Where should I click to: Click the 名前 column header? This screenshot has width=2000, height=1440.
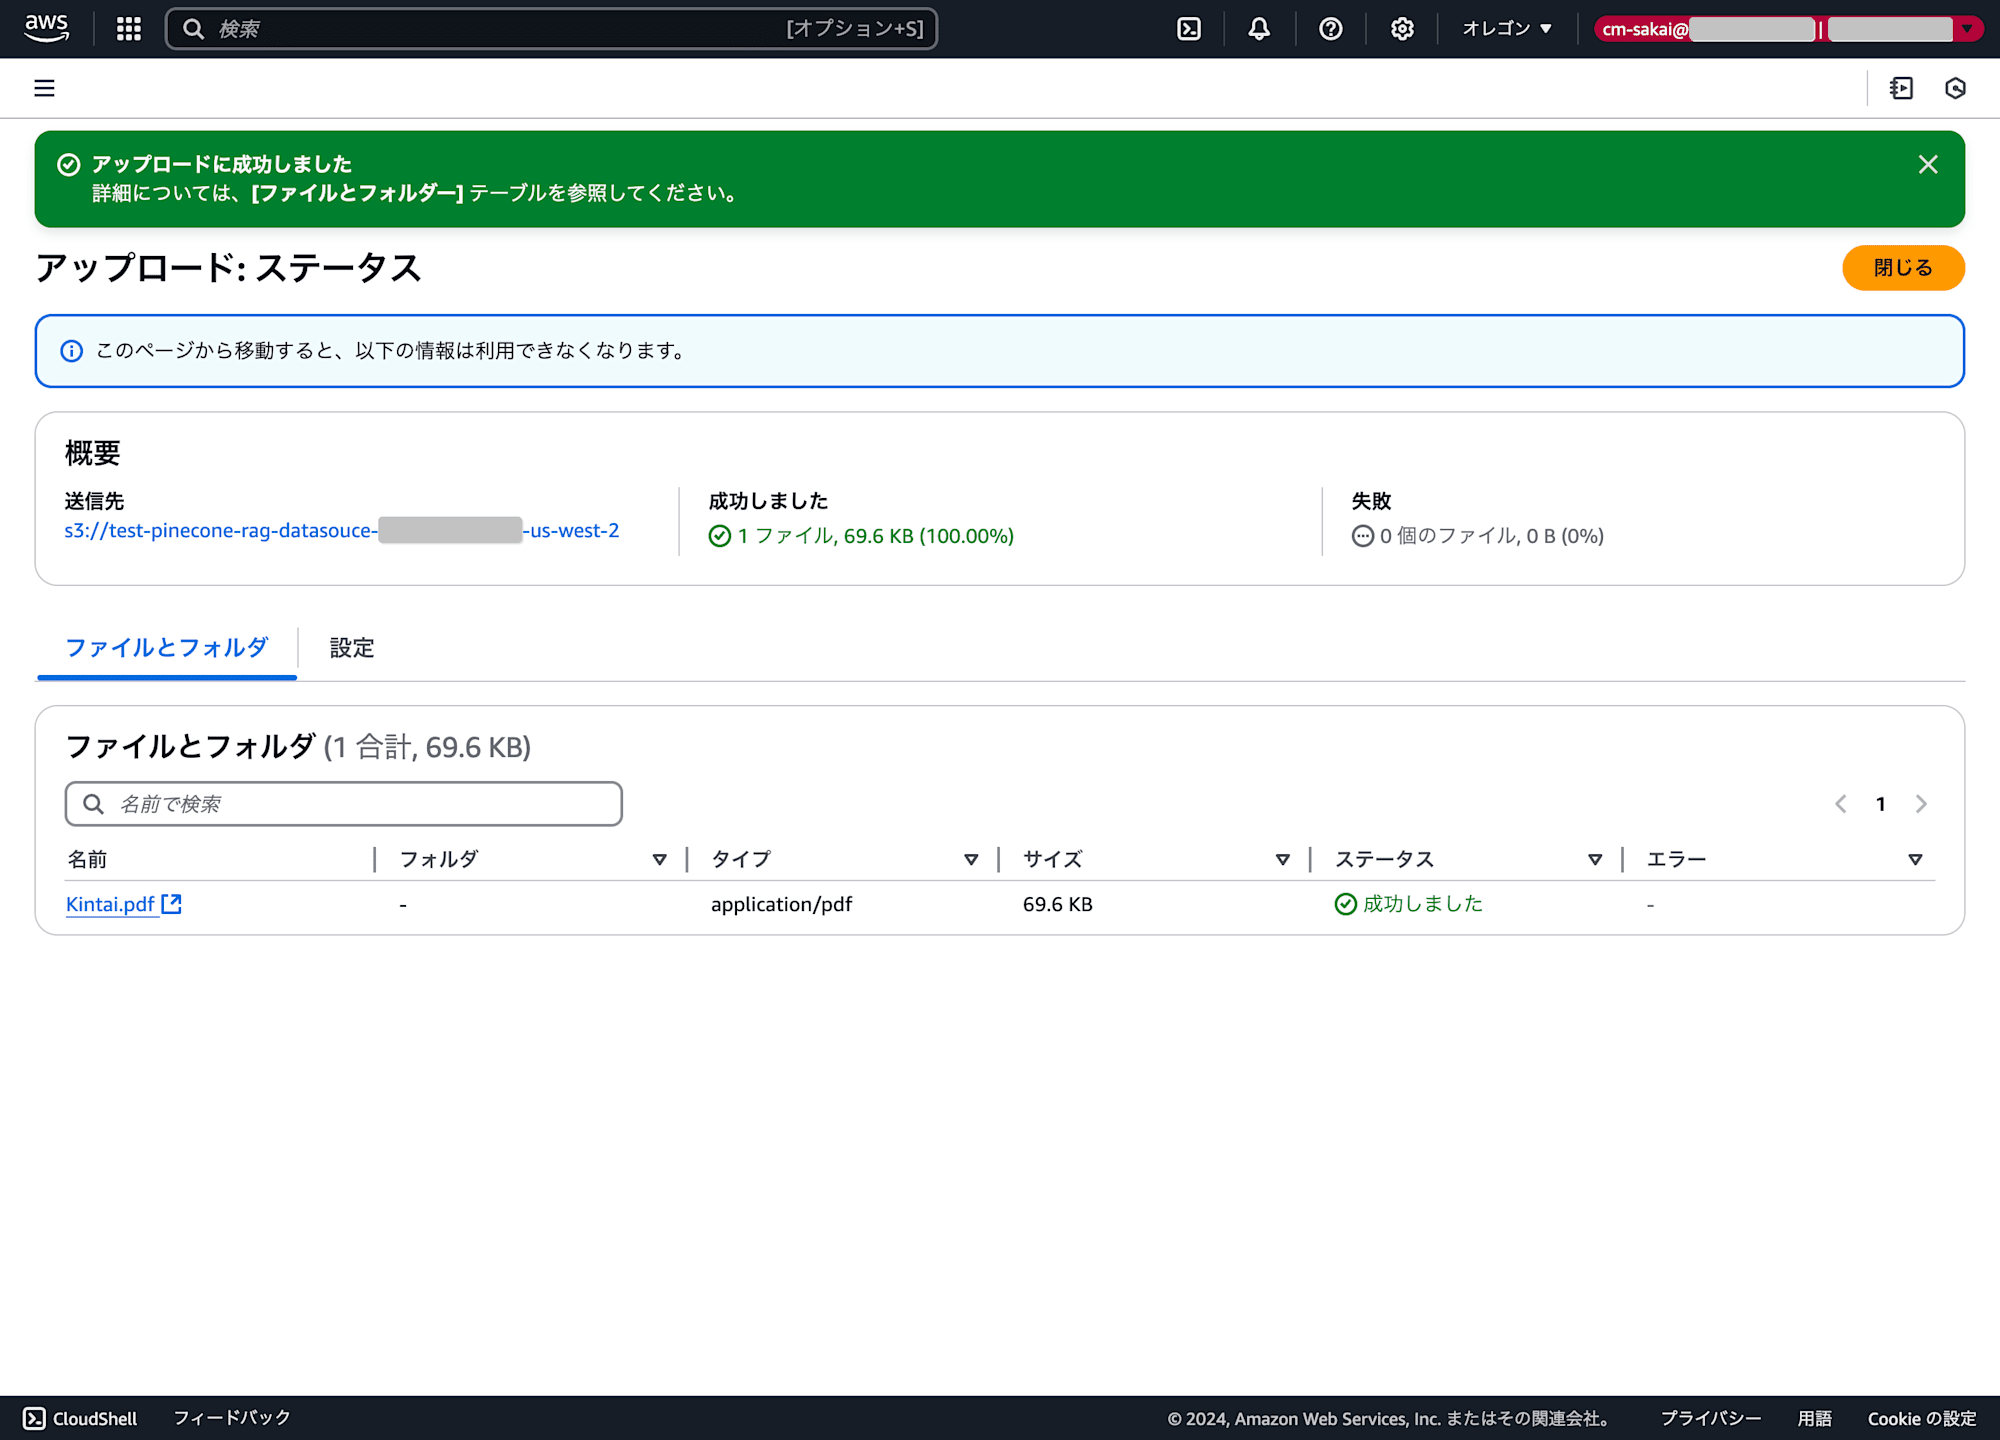[x=87, y=860]
